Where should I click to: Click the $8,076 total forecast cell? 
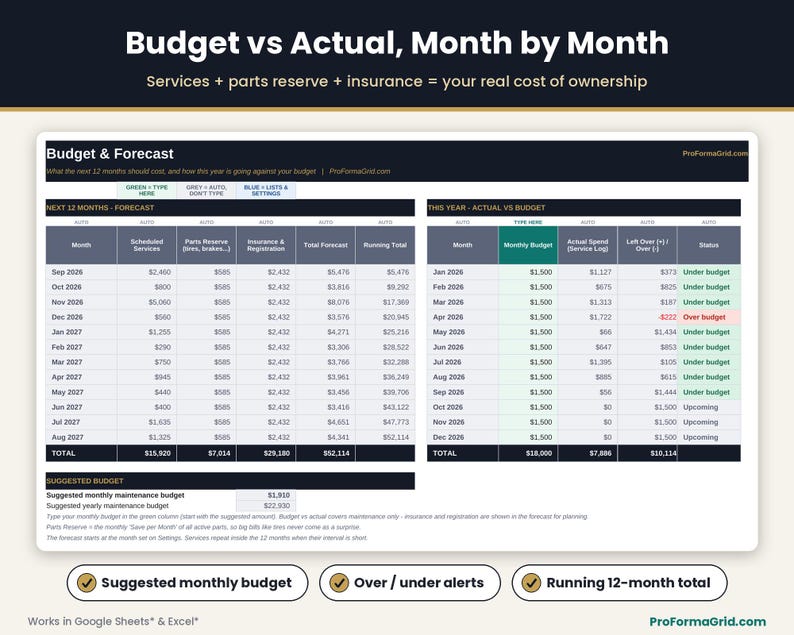point(326,302)
